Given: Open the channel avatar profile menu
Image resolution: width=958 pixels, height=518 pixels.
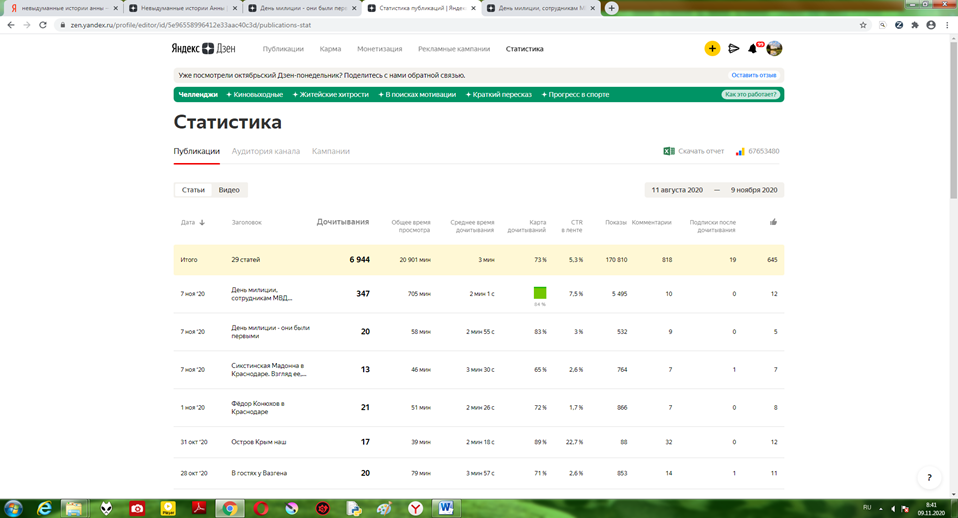Looking at the screenshot, I should 774,48.
